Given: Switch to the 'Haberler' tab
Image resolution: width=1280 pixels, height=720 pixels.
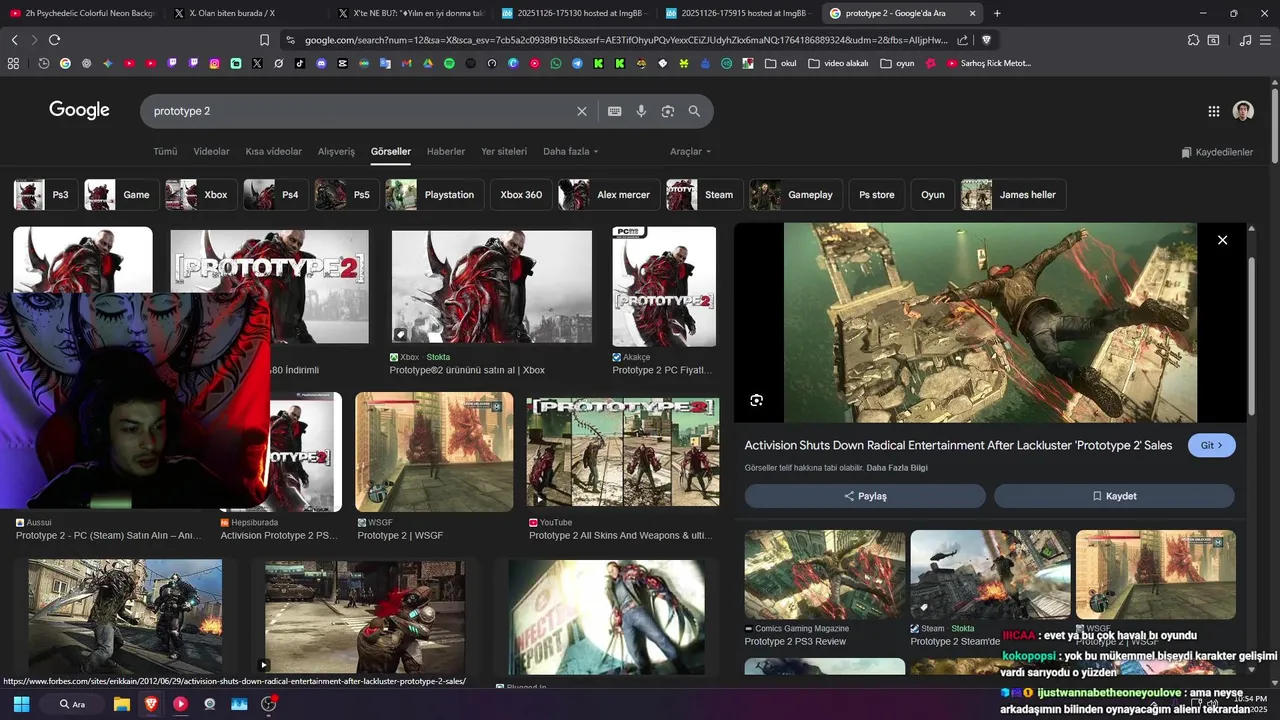Looking at the screenshot, I should [x=446, y=152].
